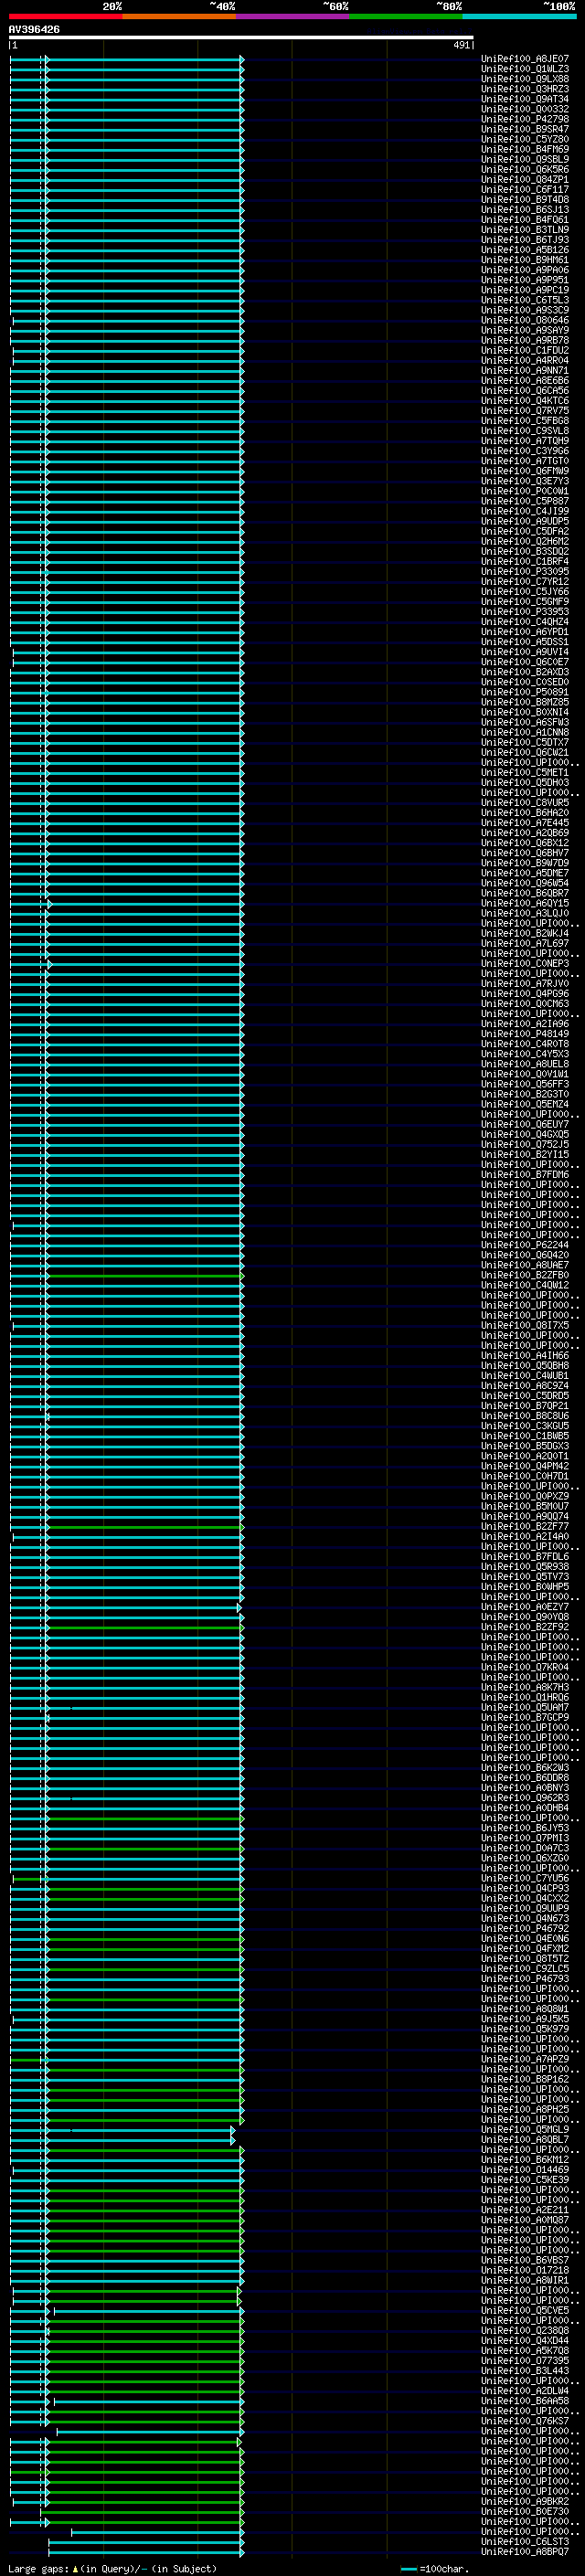585x2576 pixels.
Task: Click UniRef100_B9HM61 hit label
Action: [525, 260]
